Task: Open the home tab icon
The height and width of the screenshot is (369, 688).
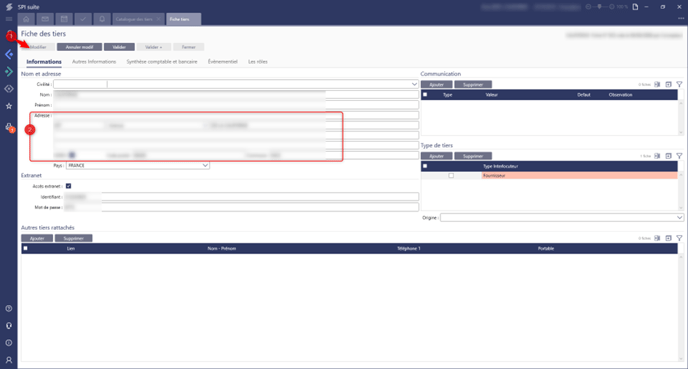Action: pos(26,19)
